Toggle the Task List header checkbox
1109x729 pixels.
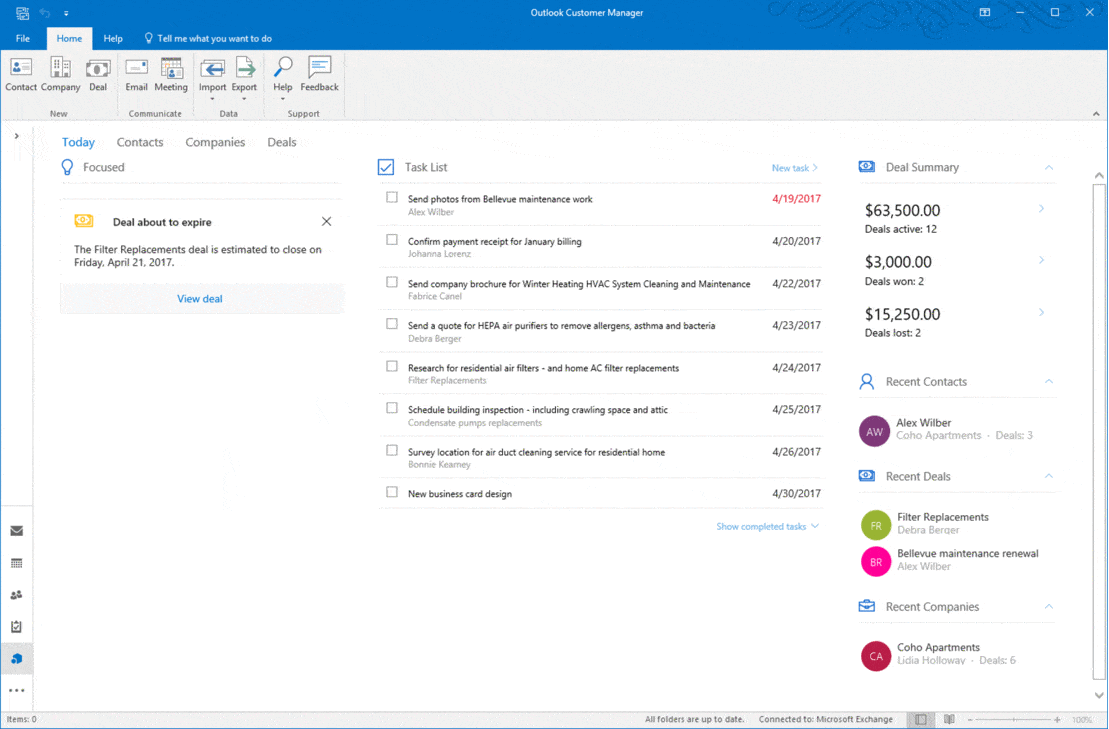[x=385, y=167]
